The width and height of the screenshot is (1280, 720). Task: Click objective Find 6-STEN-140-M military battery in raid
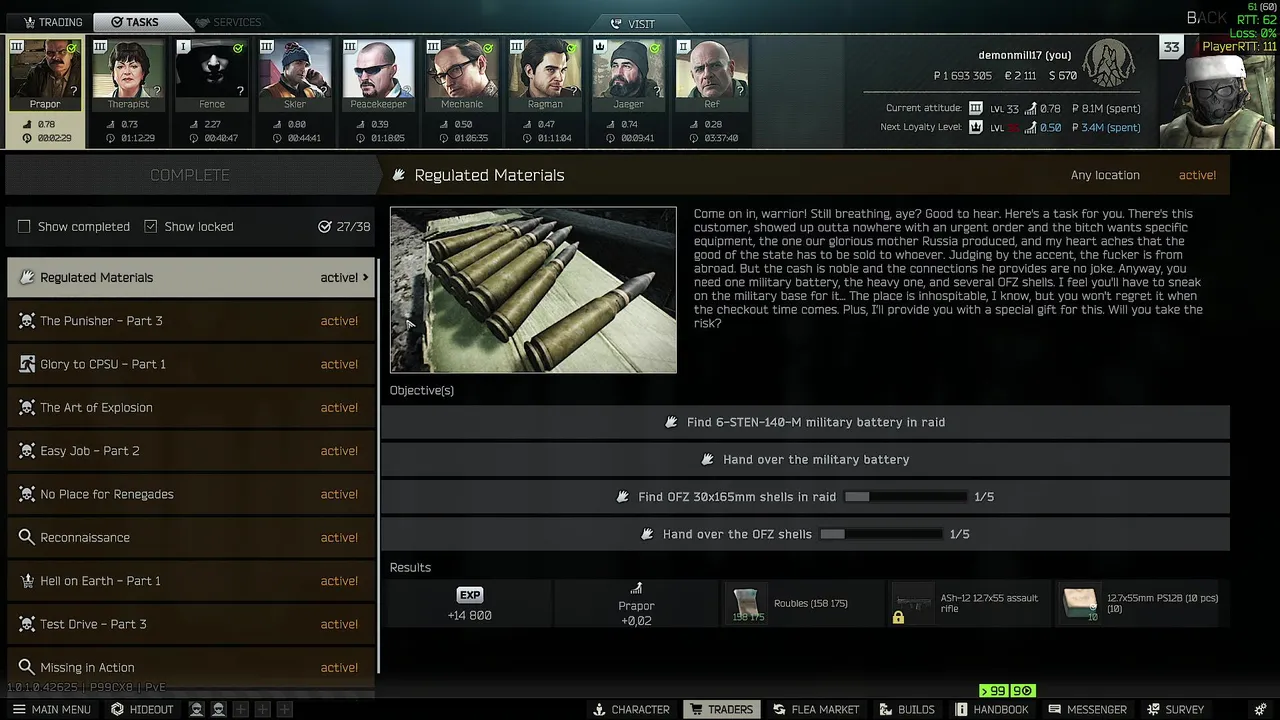[x=805, y=422]
